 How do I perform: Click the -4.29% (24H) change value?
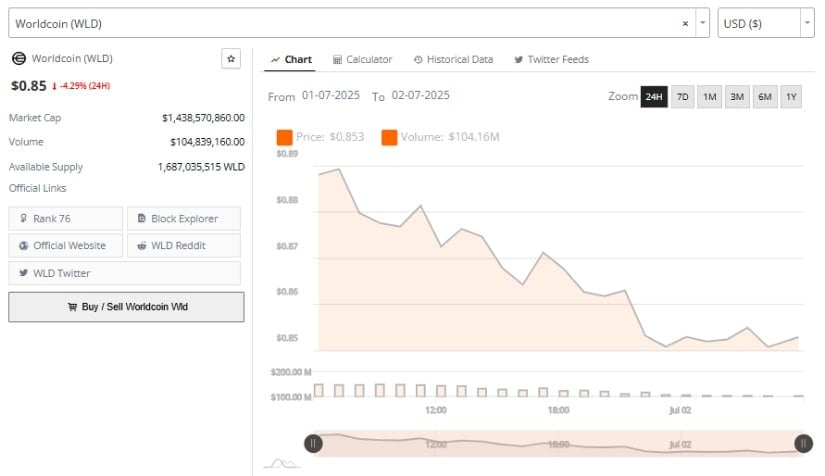coord(84,86)
